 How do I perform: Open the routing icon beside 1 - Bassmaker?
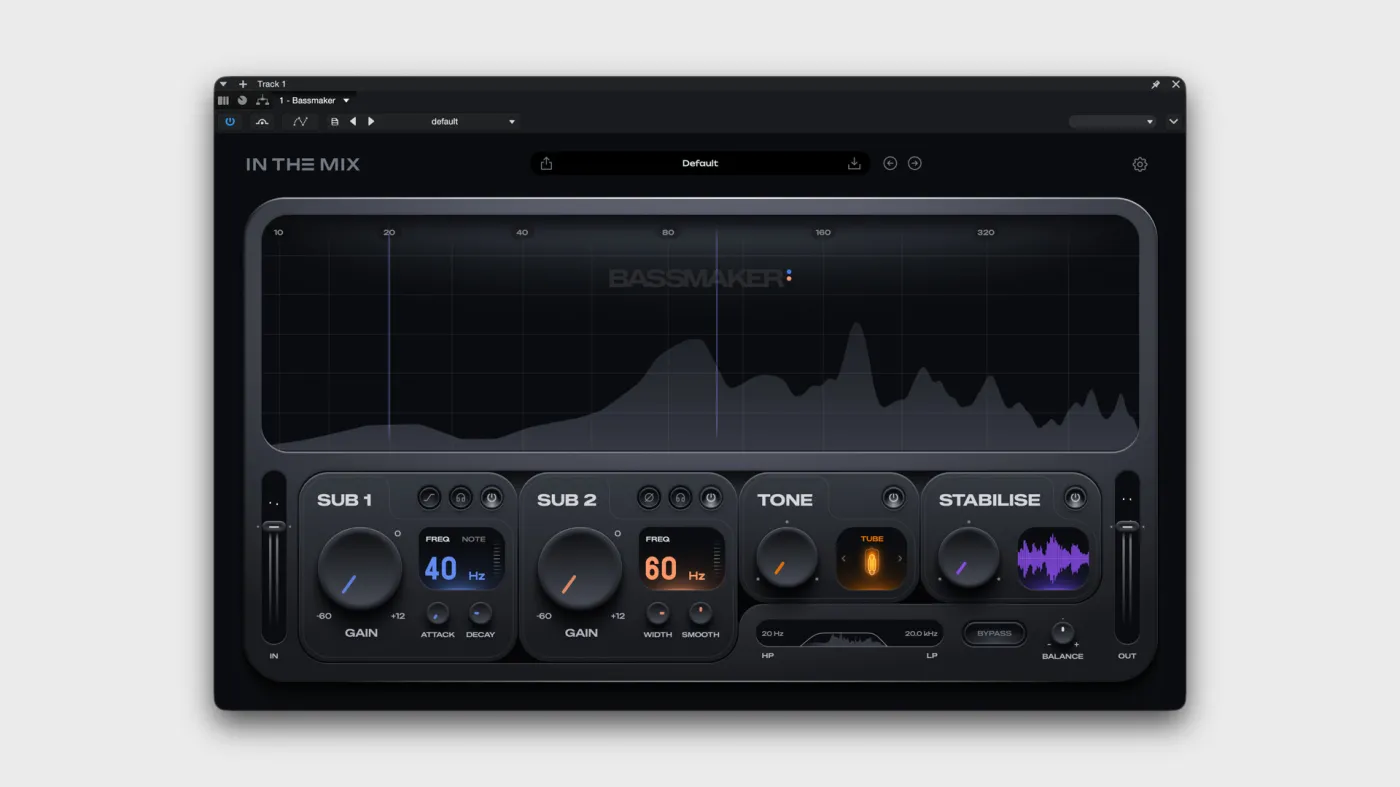[x=262, y=100]
